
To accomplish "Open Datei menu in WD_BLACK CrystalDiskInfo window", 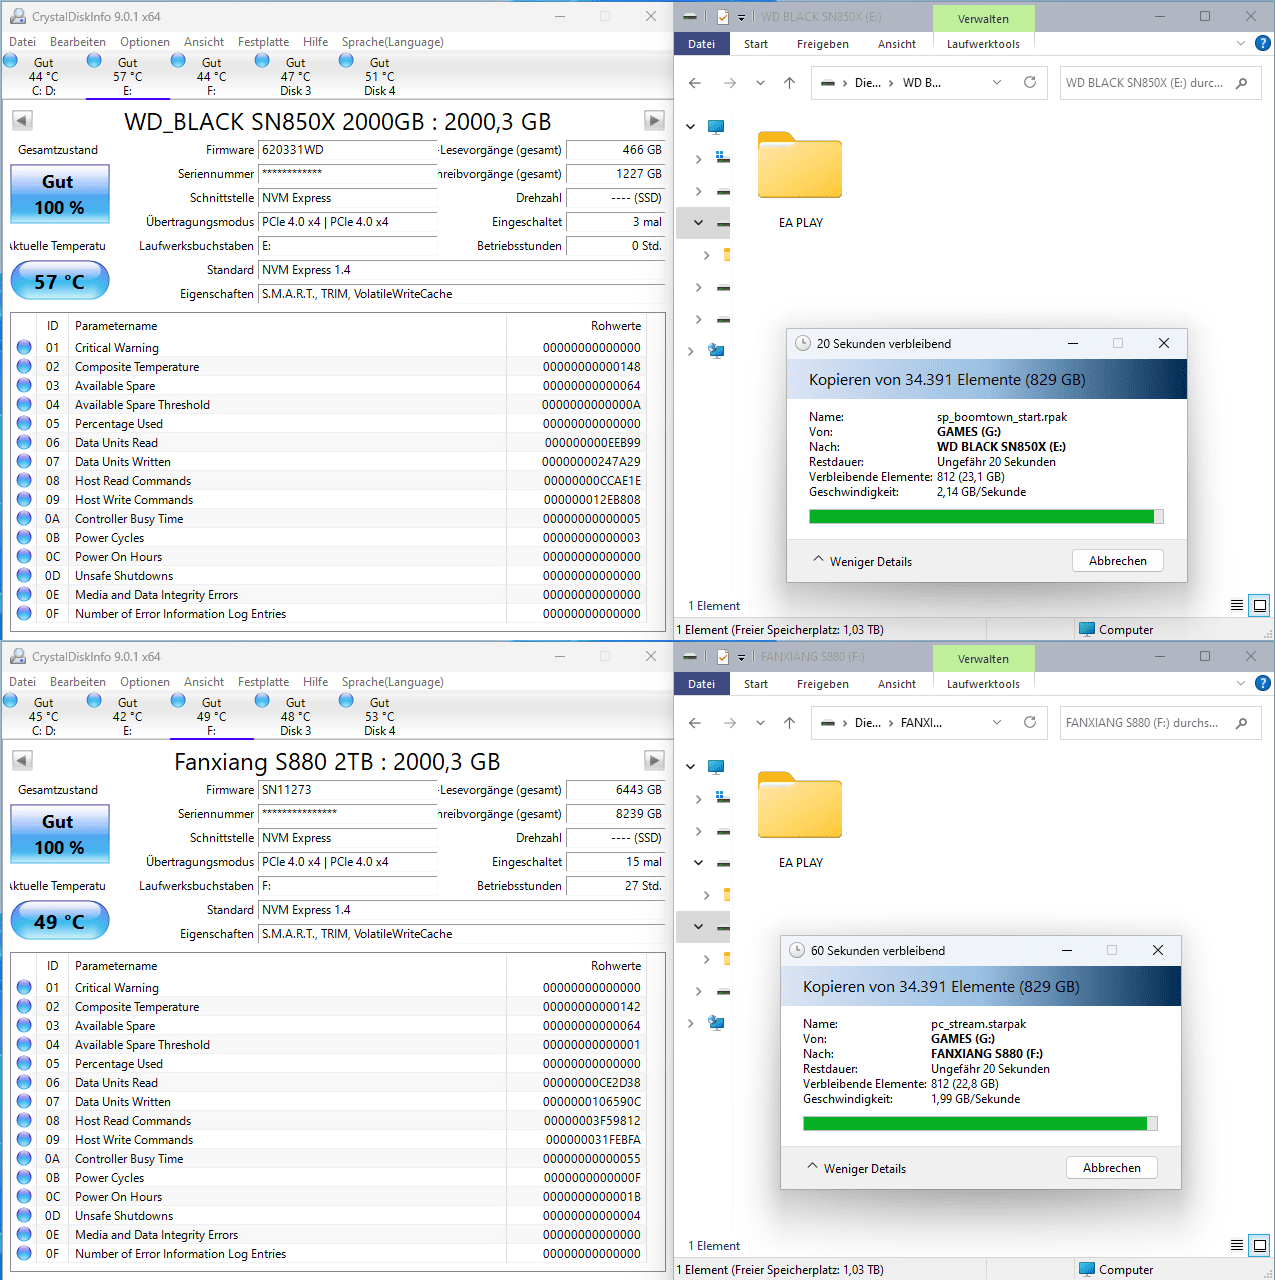I will (22, 42).
